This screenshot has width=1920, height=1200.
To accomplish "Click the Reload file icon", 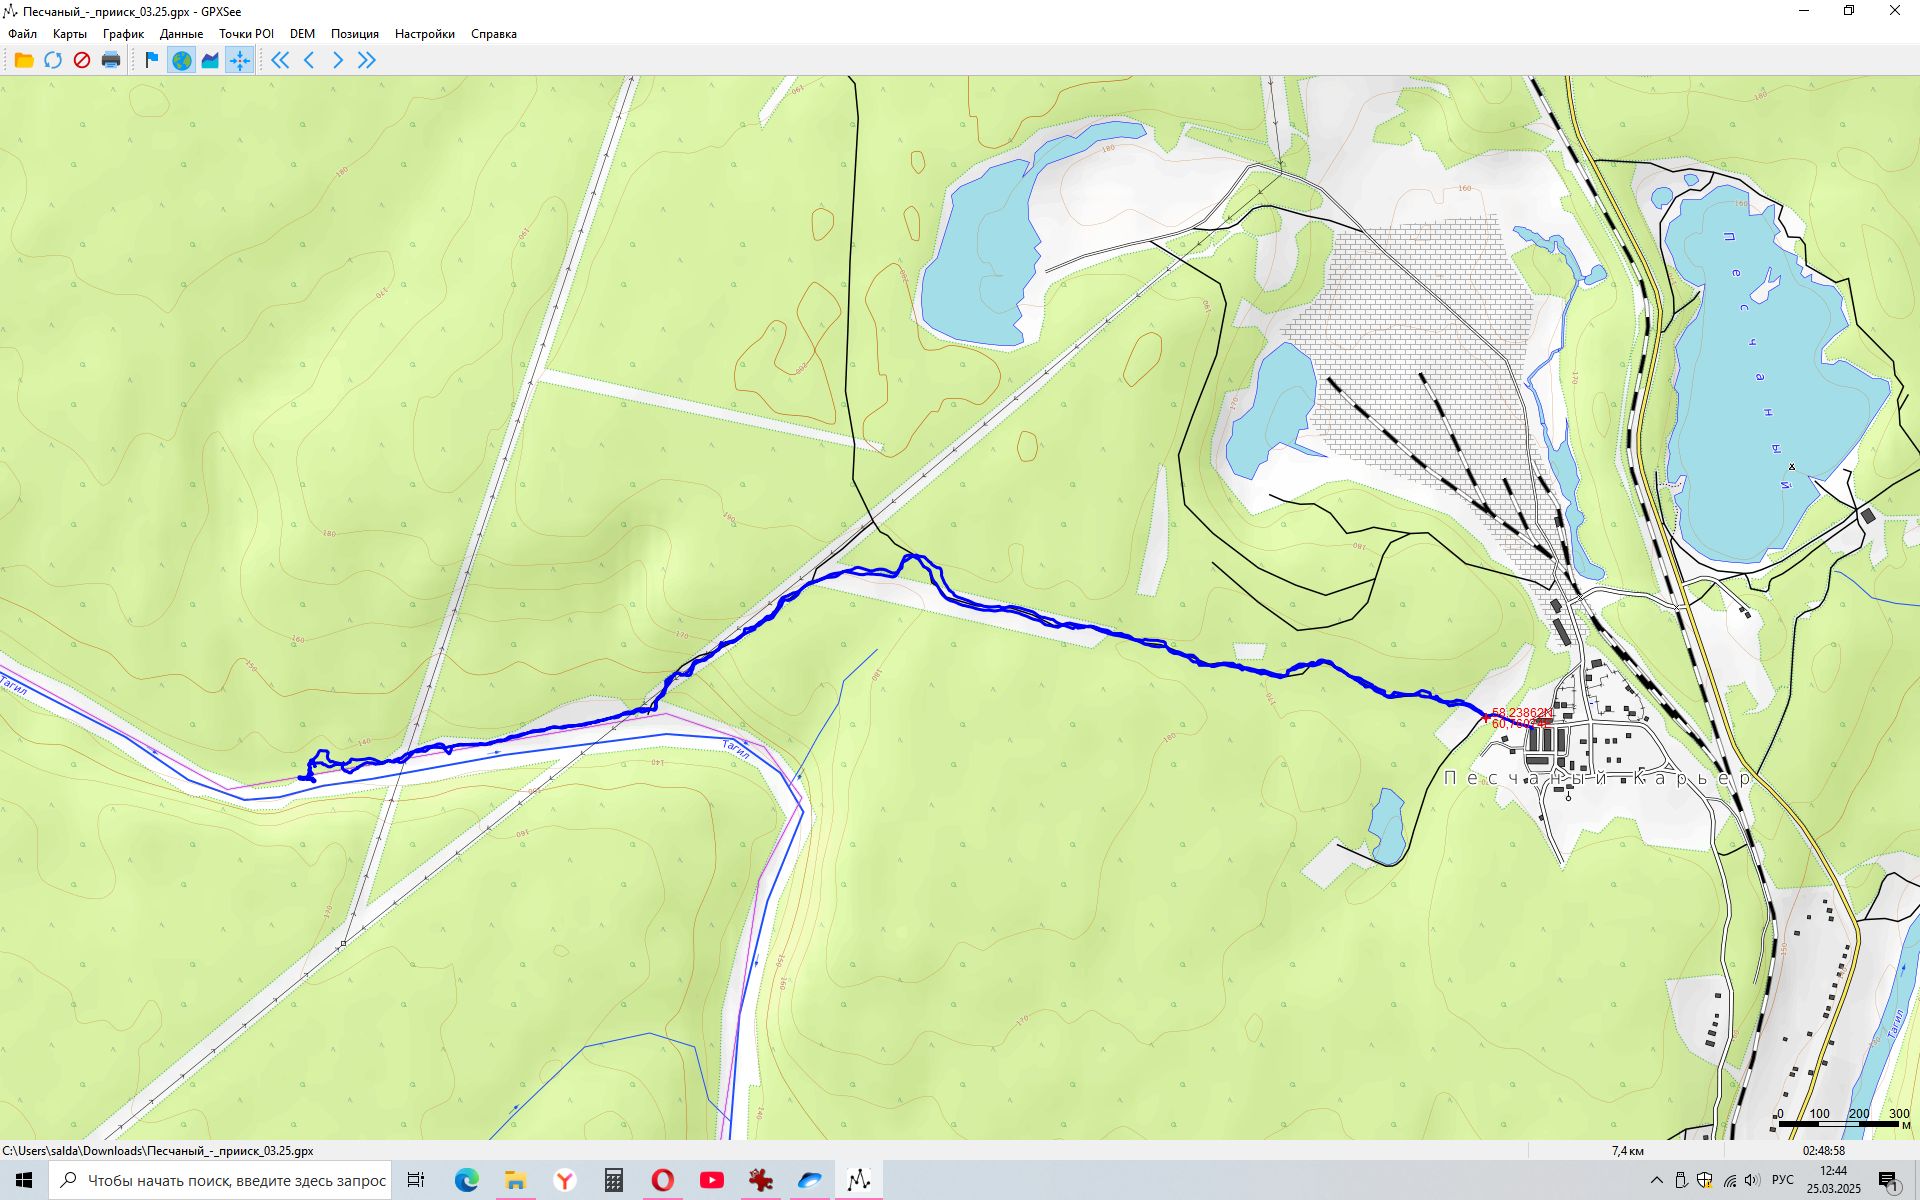I will tap(53, 60).
